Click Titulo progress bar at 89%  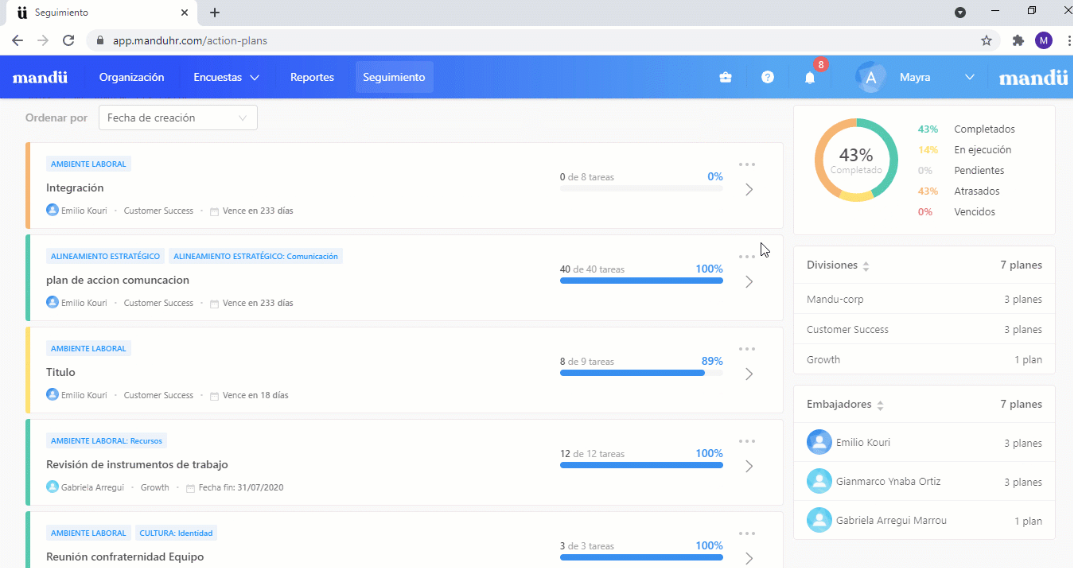coord(641,373)
